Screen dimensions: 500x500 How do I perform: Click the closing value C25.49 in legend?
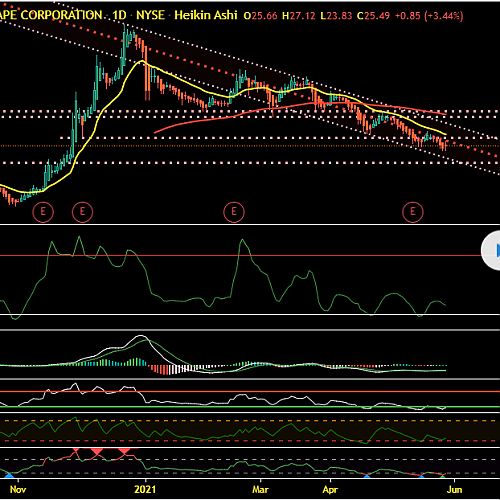[x=373, y=16]
